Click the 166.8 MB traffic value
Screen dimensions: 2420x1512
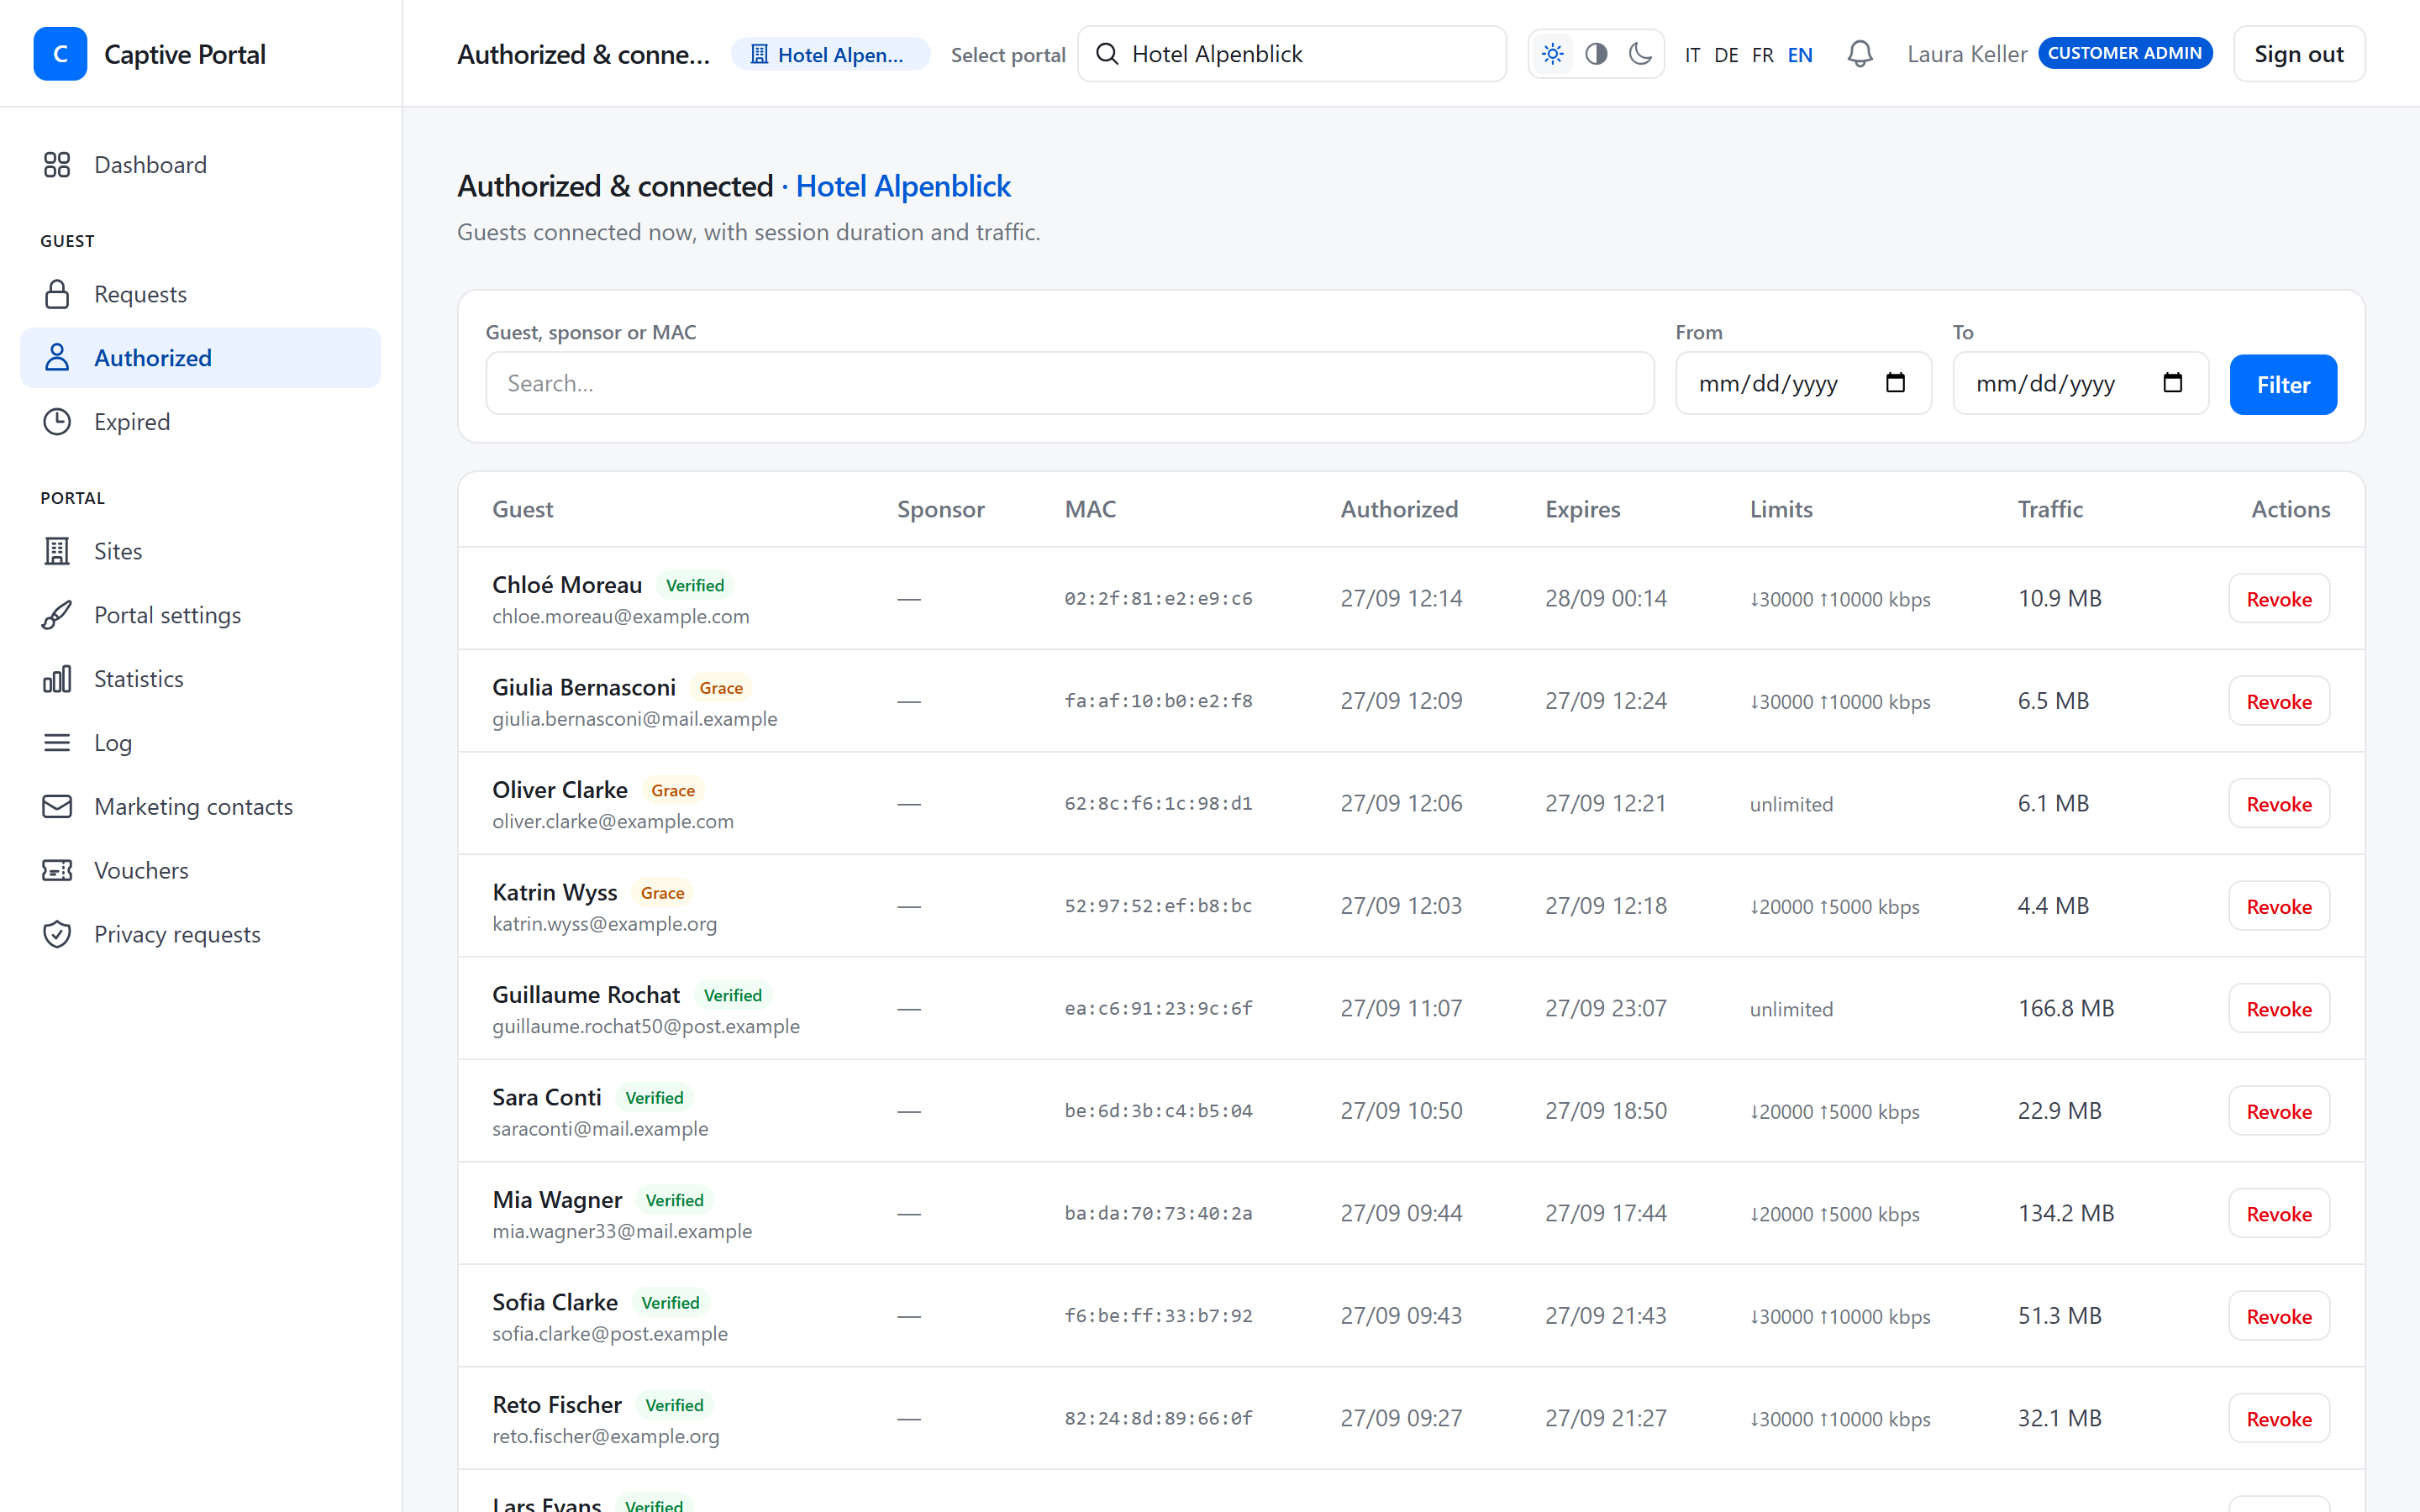pyautogui.click(x=2066, y=1008)
